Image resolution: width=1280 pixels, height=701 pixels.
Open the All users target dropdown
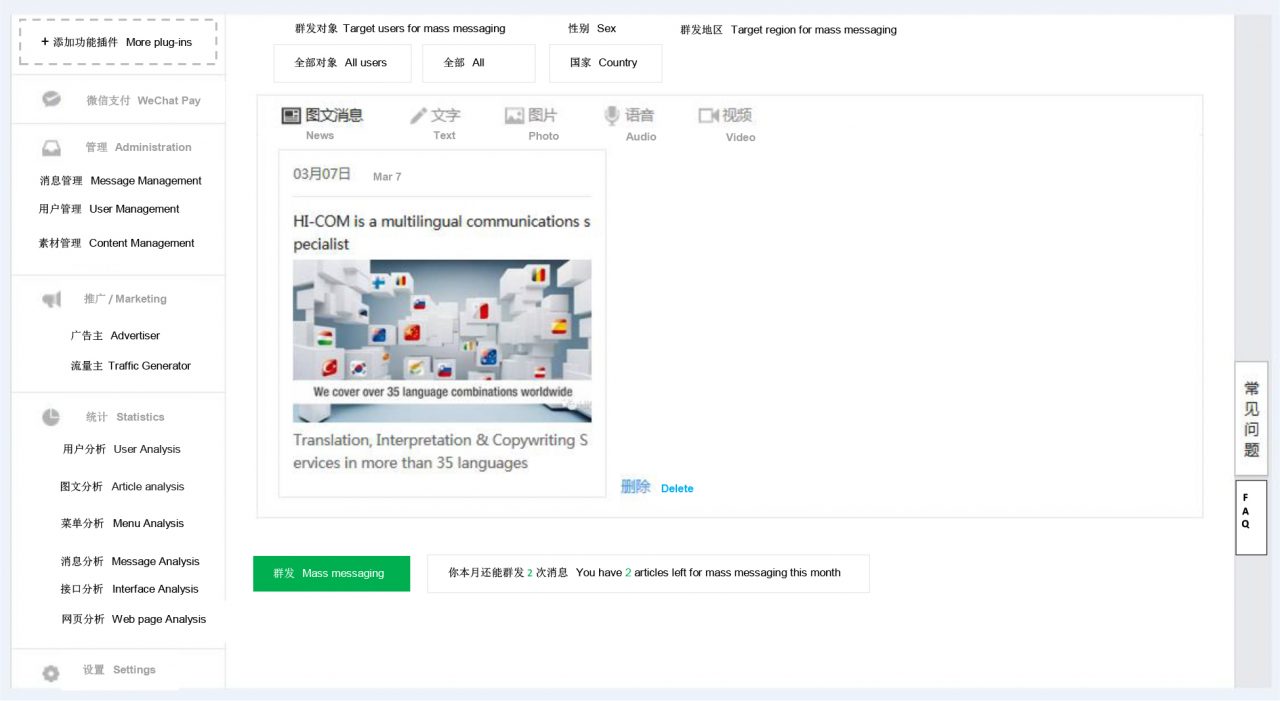tap(342, 63)
